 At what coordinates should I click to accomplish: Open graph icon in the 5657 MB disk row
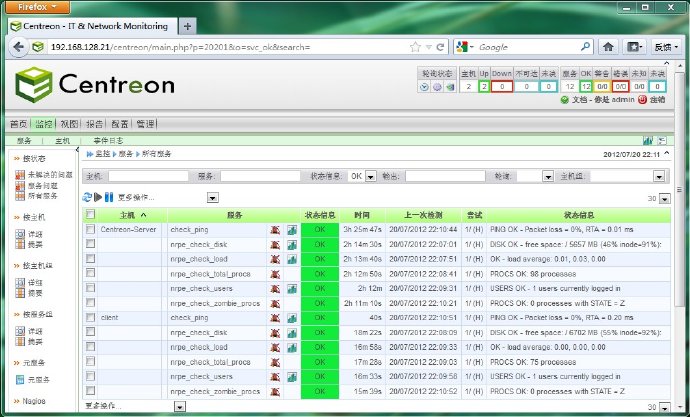tap(292, 245)
